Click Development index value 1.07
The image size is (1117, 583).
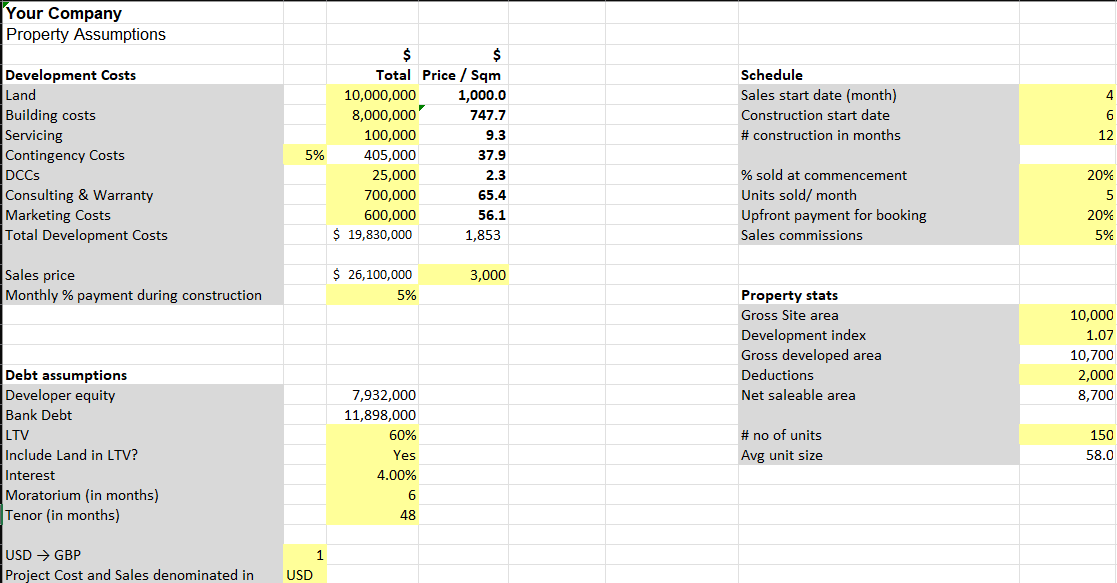(1068, 335)
